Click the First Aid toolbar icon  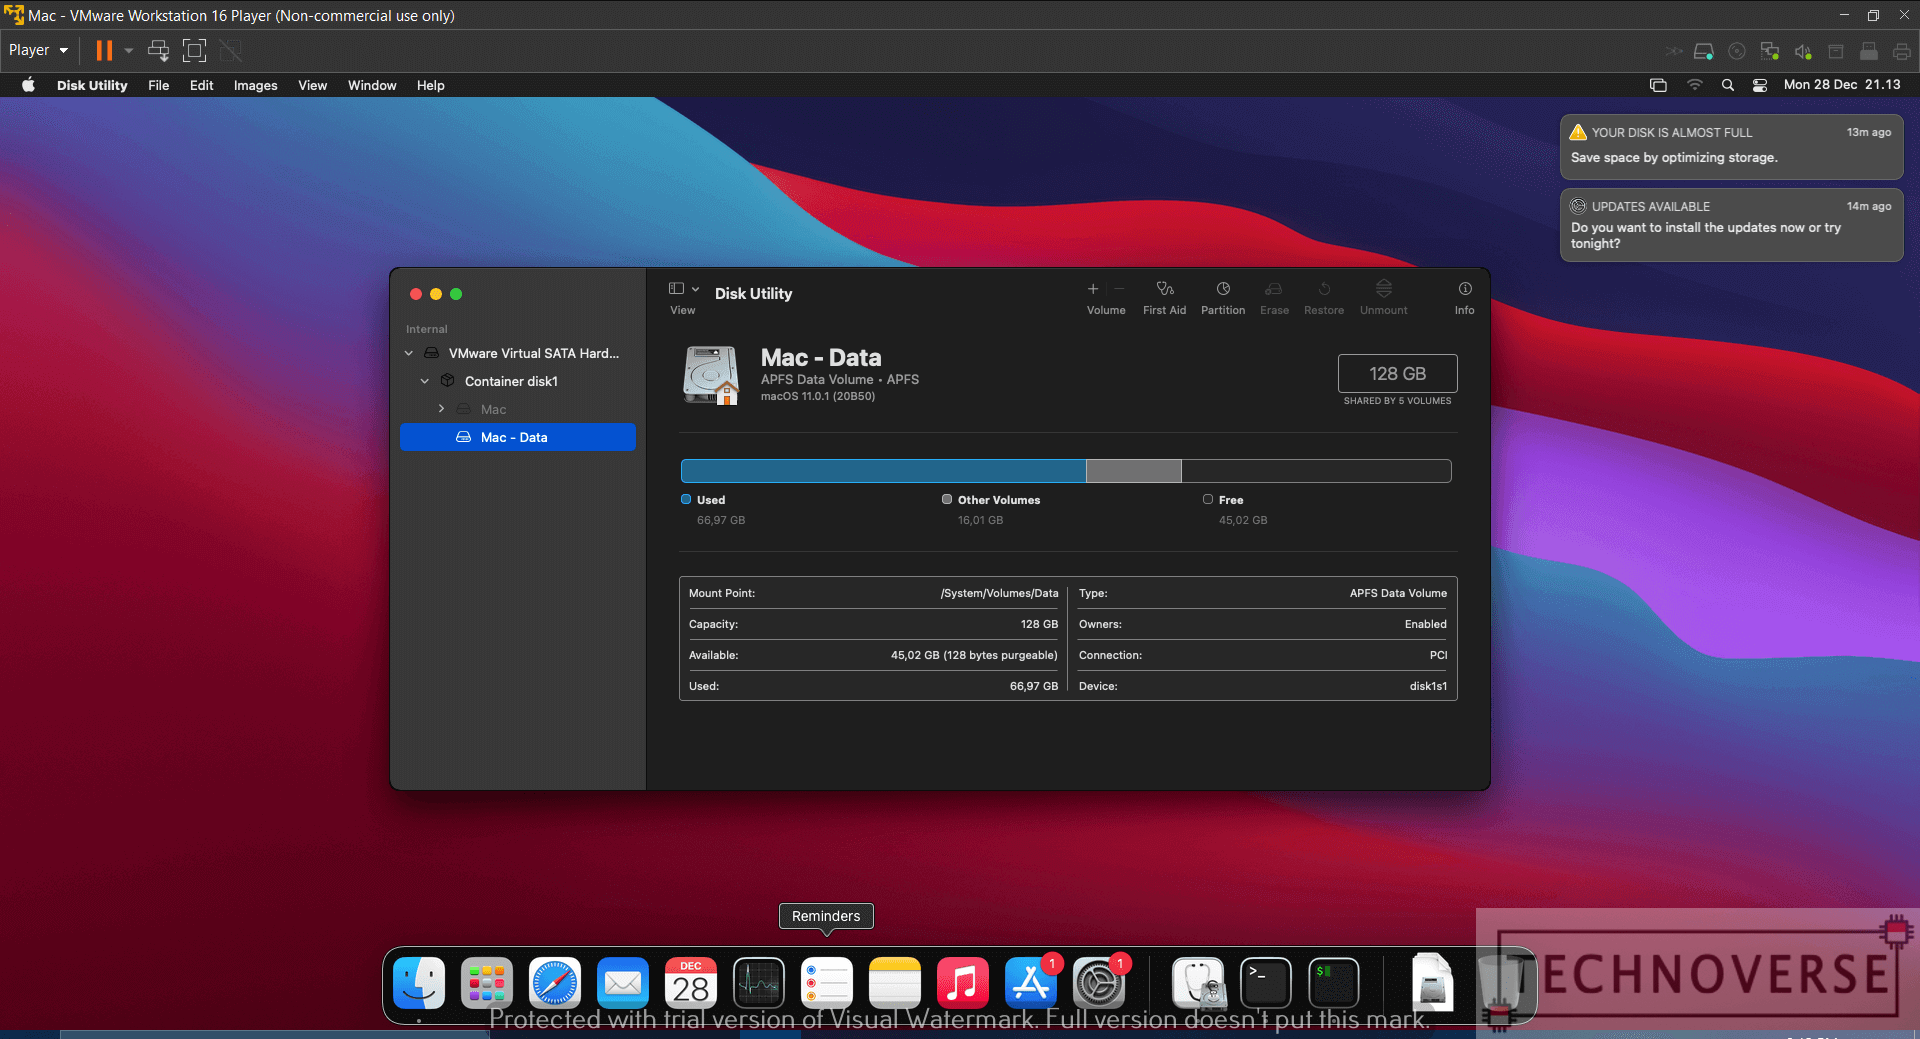(x=1164, y=289)
